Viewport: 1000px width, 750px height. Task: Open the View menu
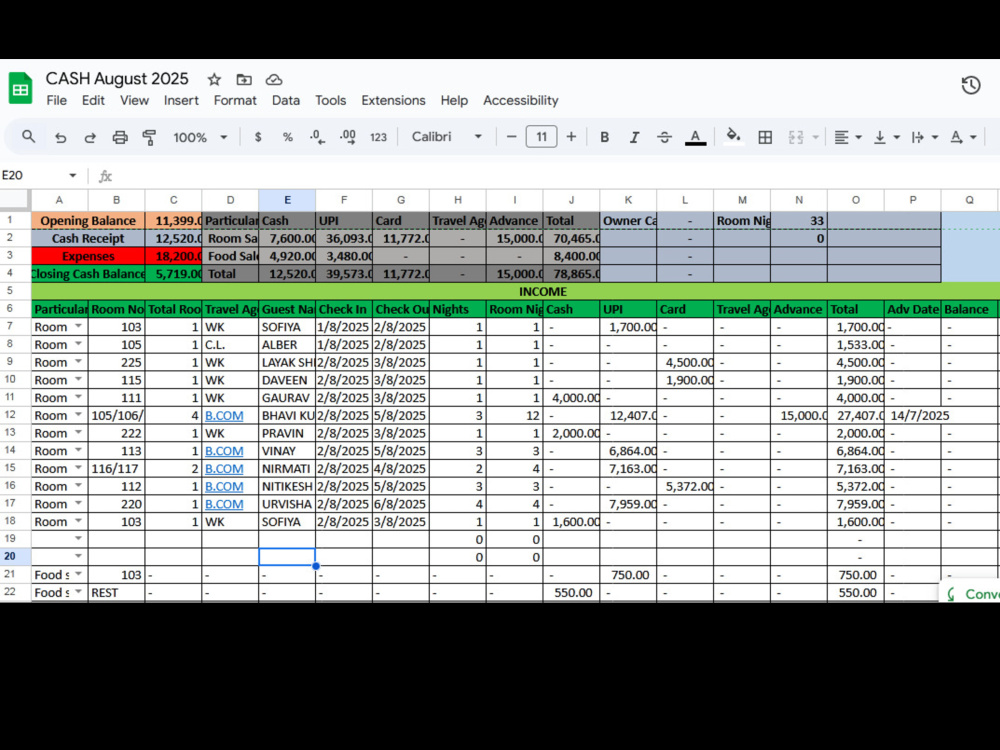click(x=134, y=100)
